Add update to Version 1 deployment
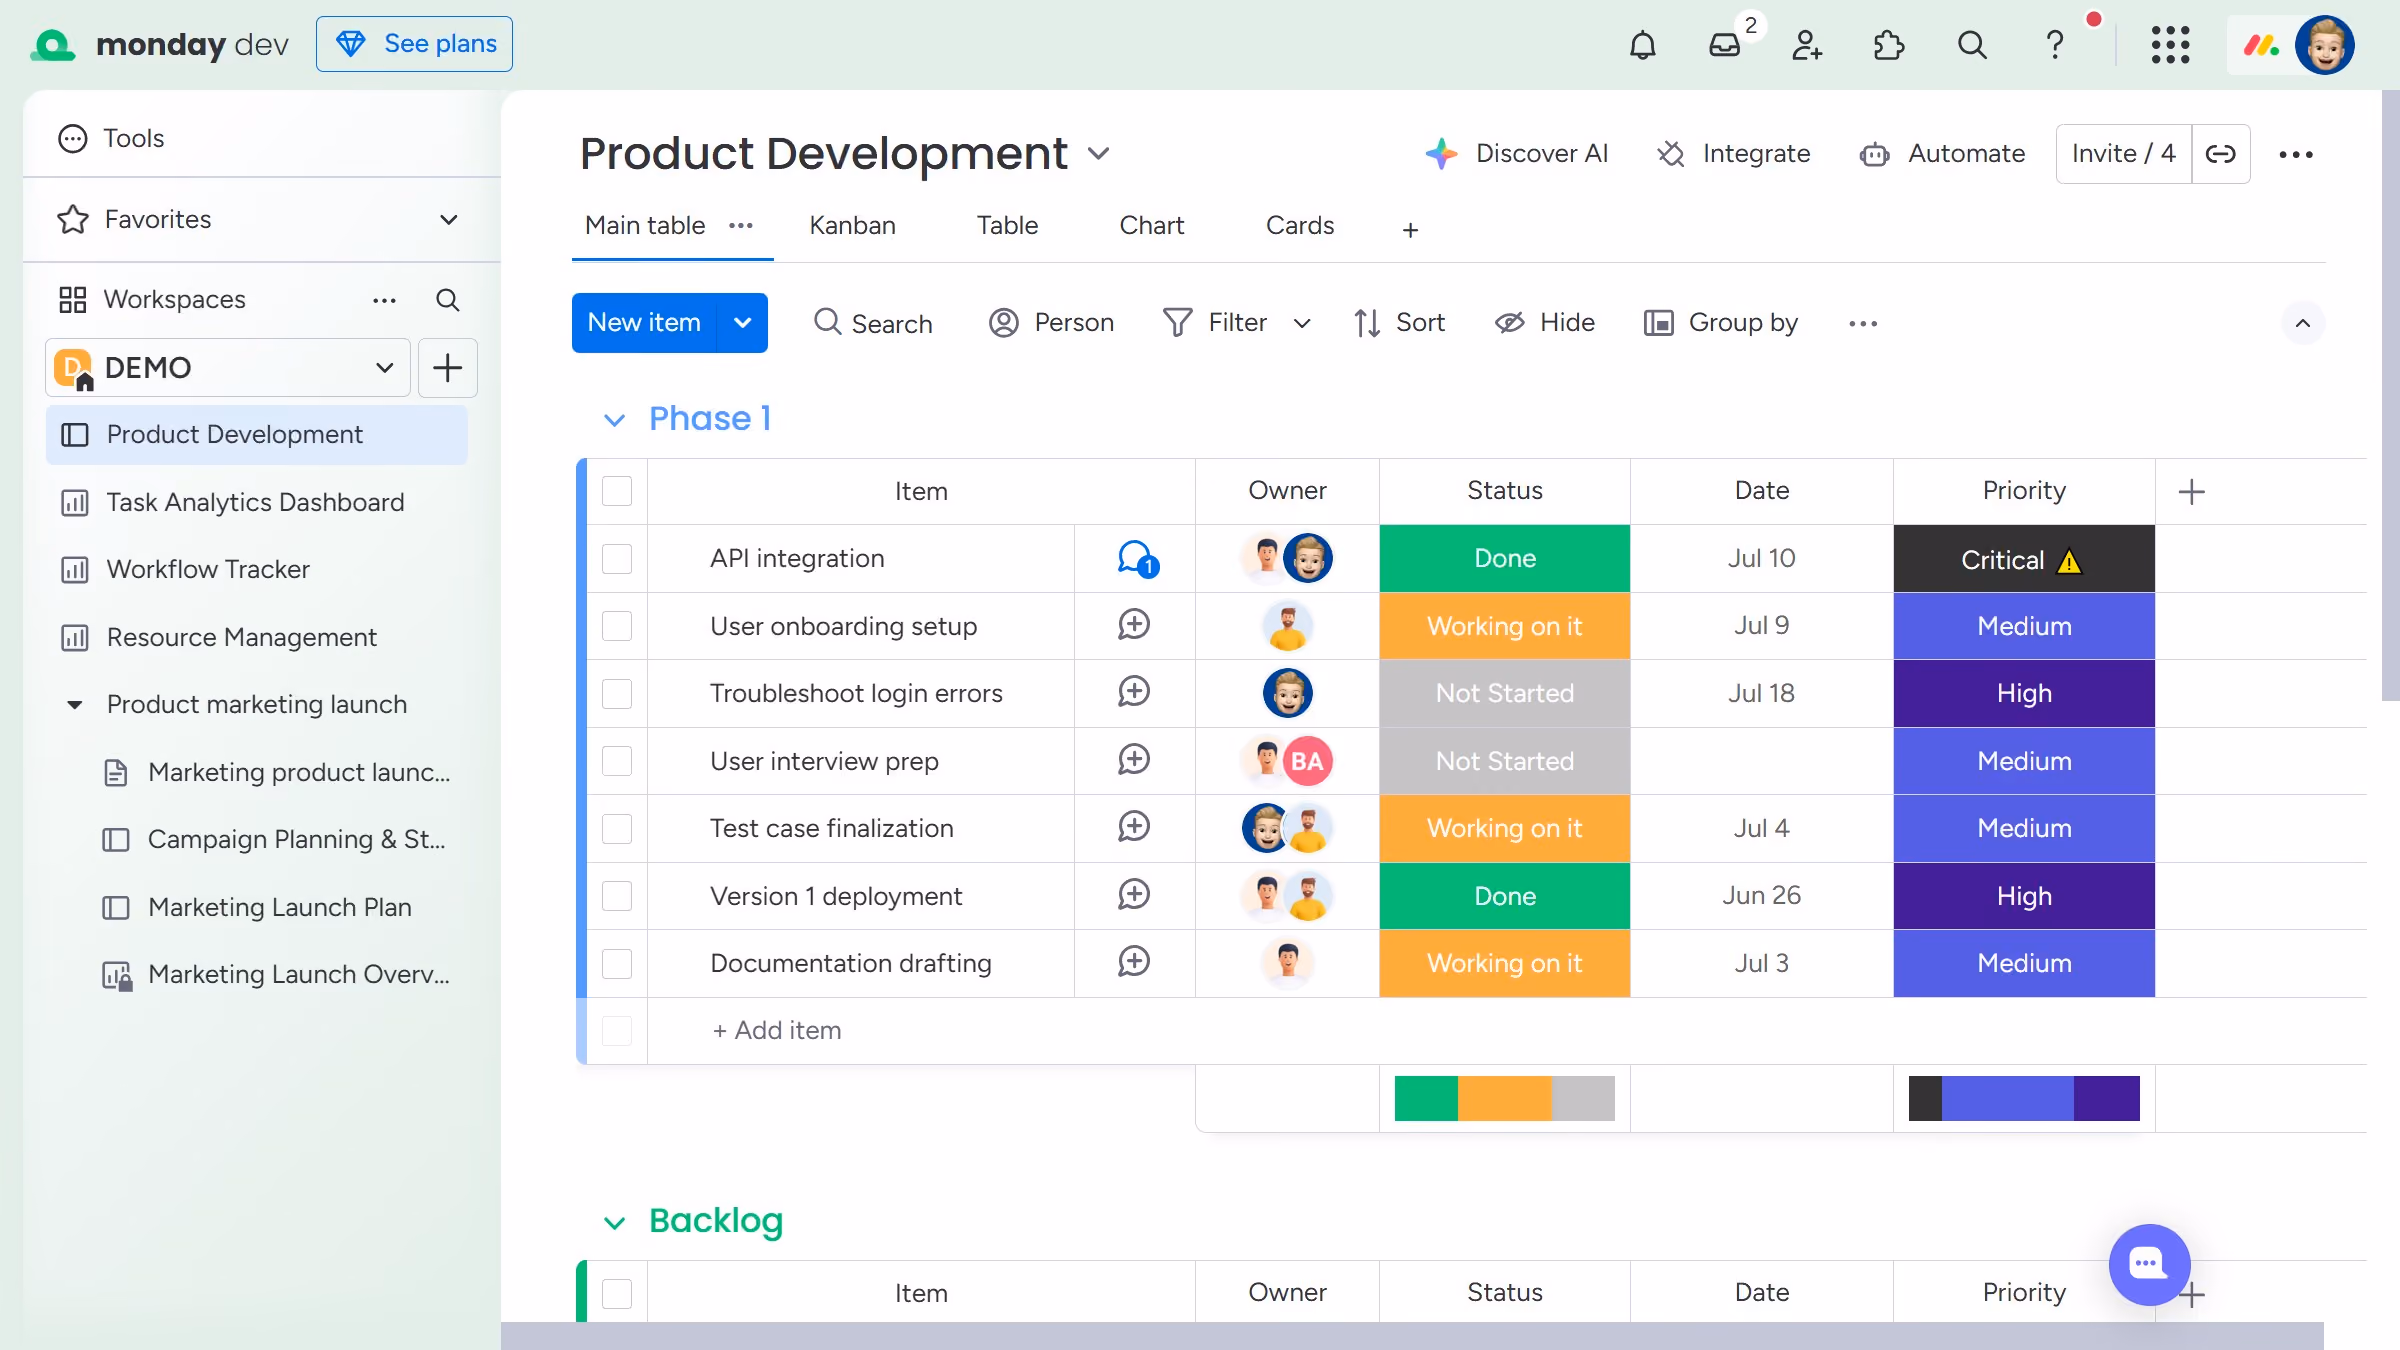The width and height of the screenshot is (2400, 1350). click(1134, 896)
